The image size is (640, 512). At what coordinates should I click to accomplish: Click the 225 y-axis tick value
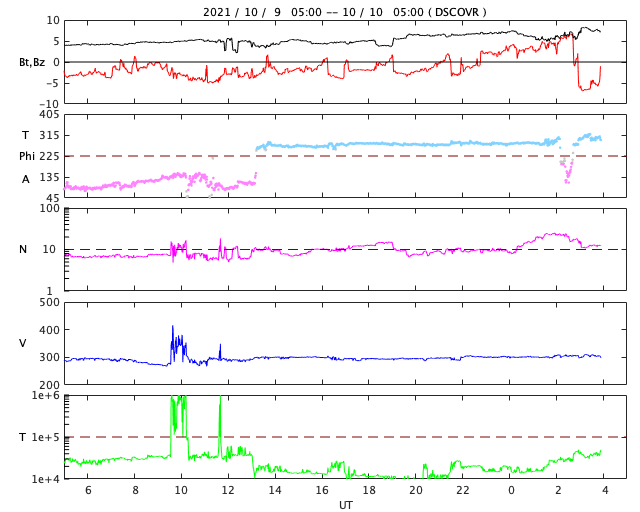pyautogui.click(x=49, y=156)
